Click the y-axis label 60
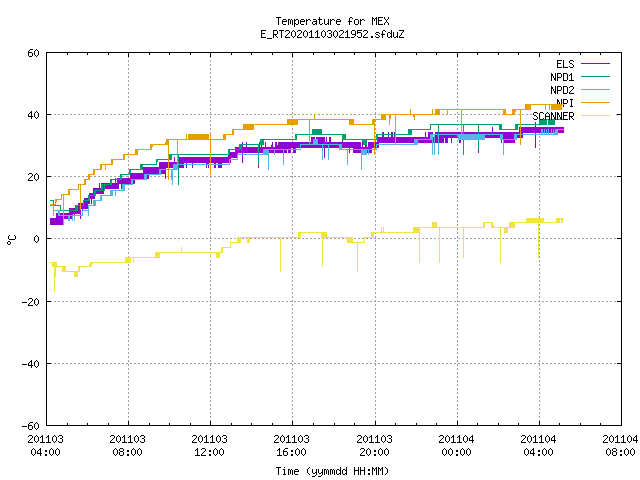This screenshot has height=480, width=640. [33, 53]
